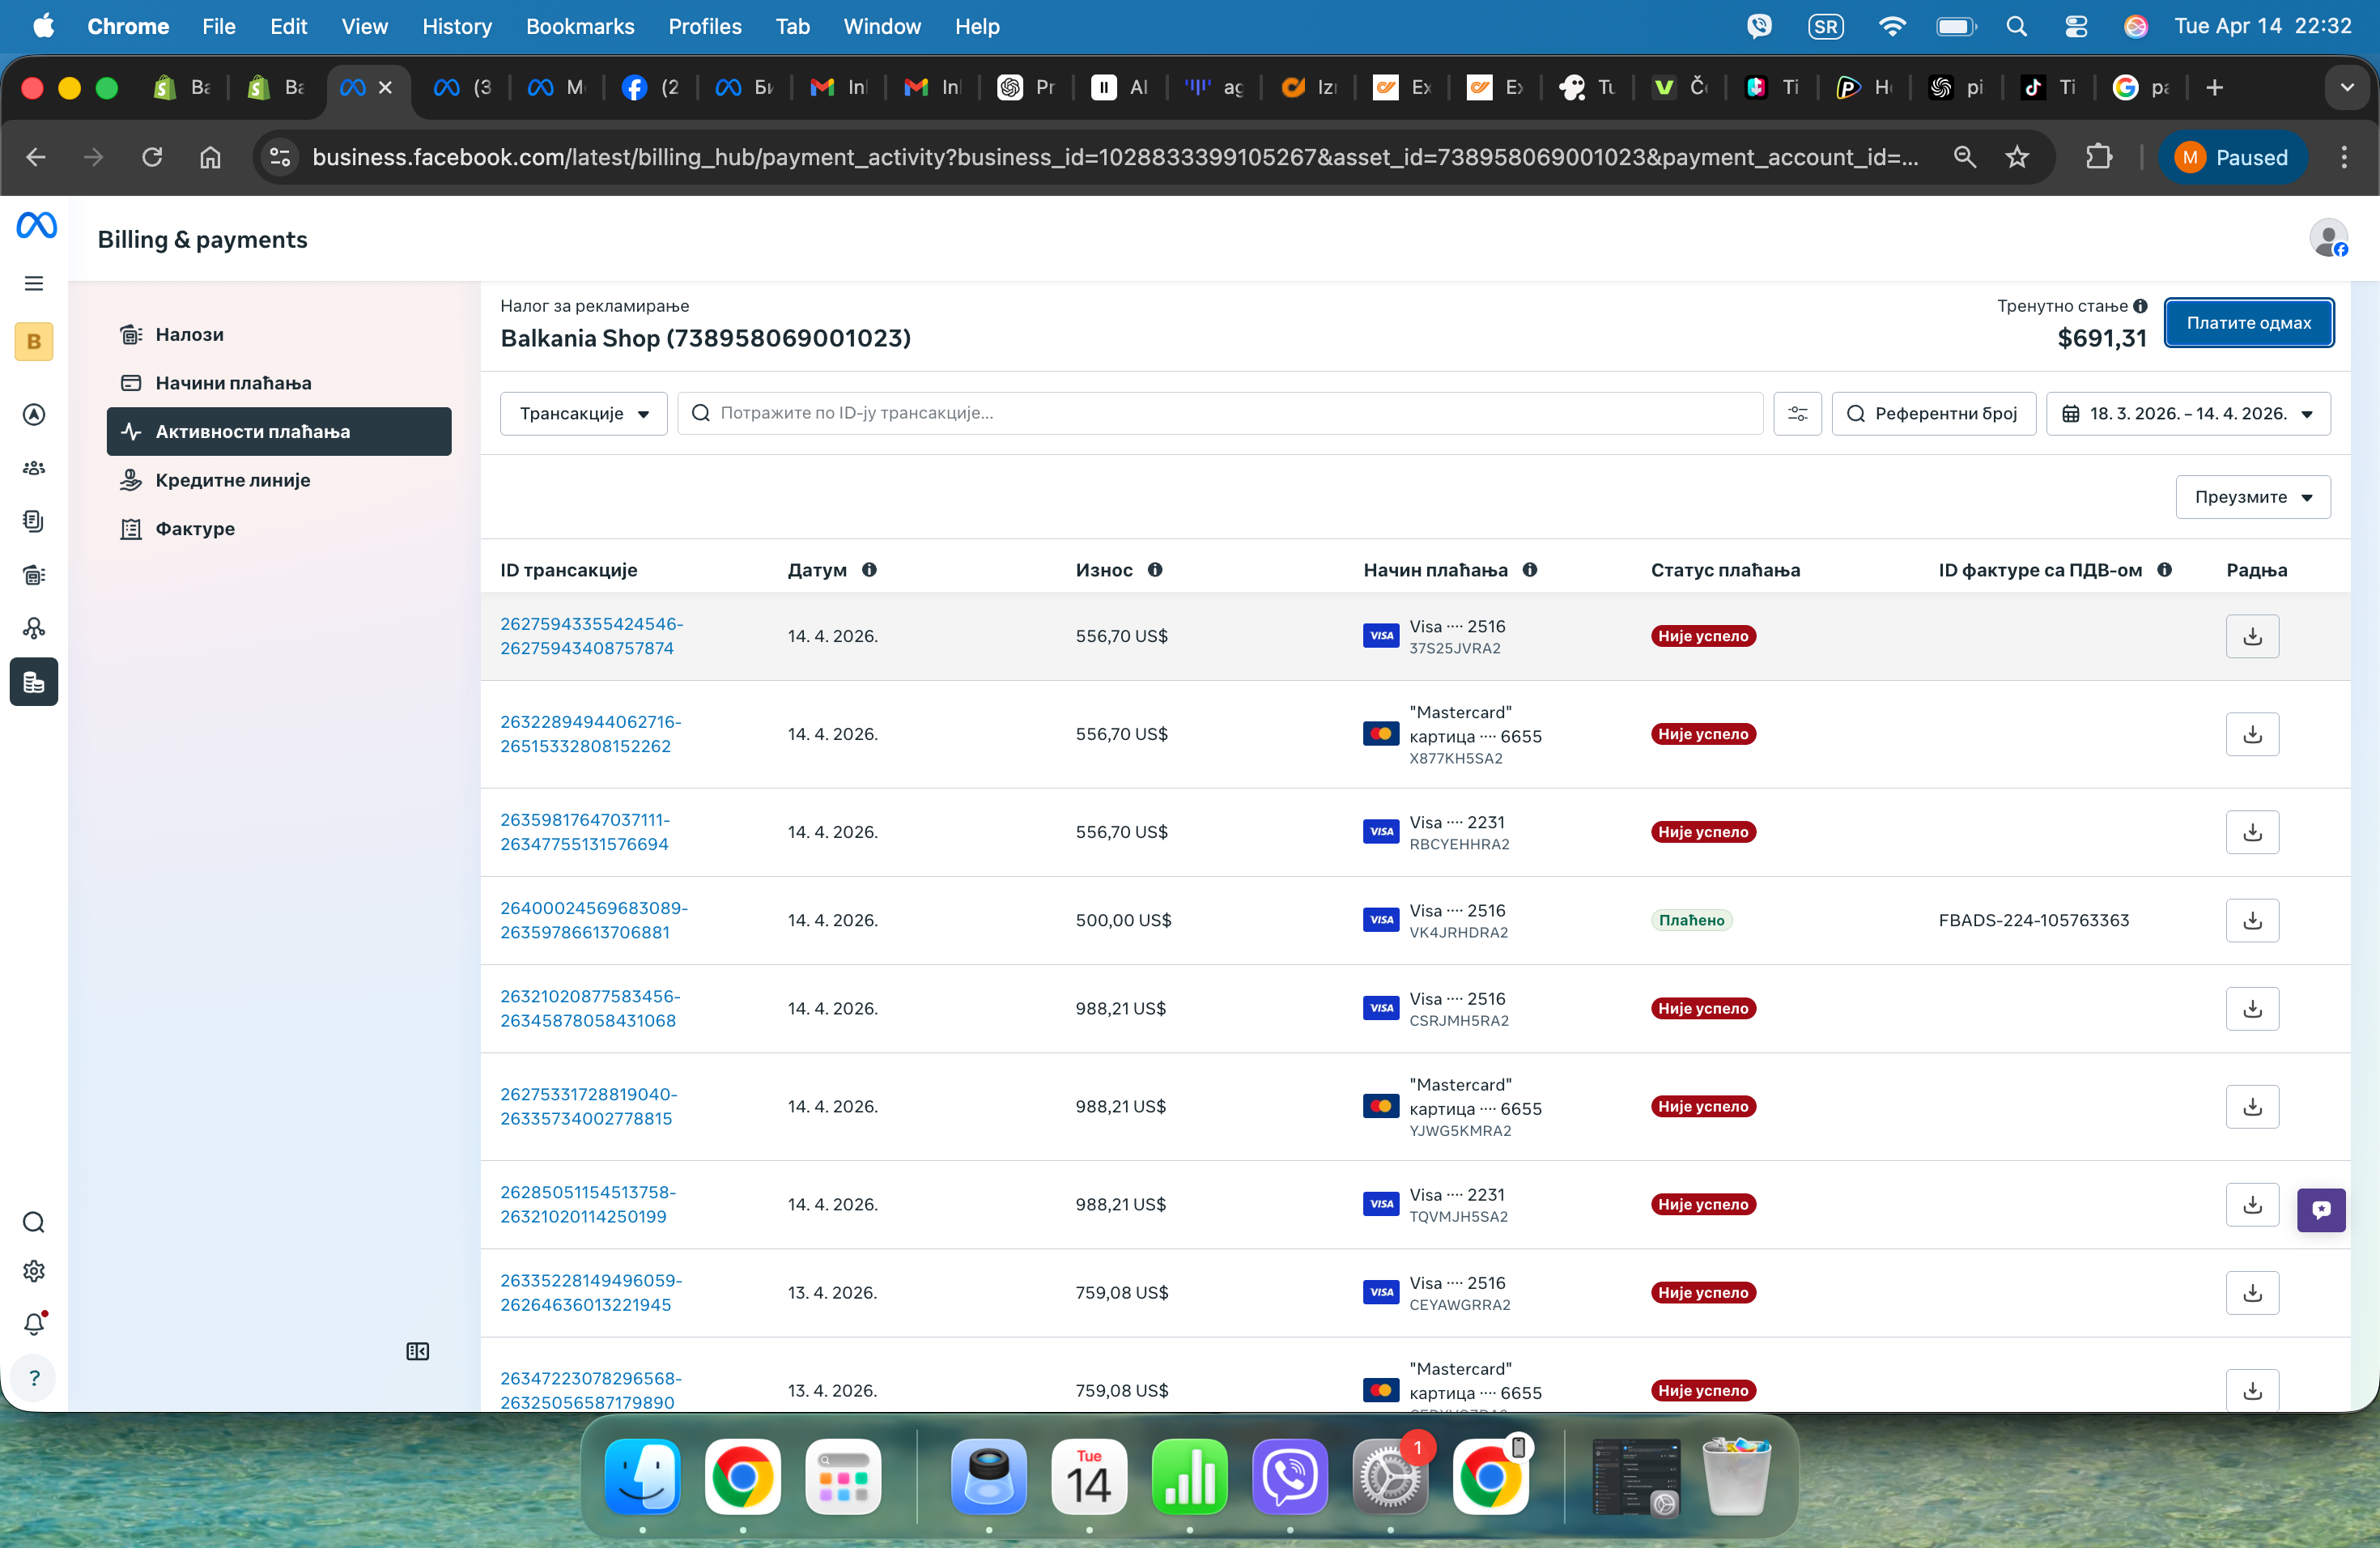Expand the Преузмите download dropdown

[x=2253, y=497]
